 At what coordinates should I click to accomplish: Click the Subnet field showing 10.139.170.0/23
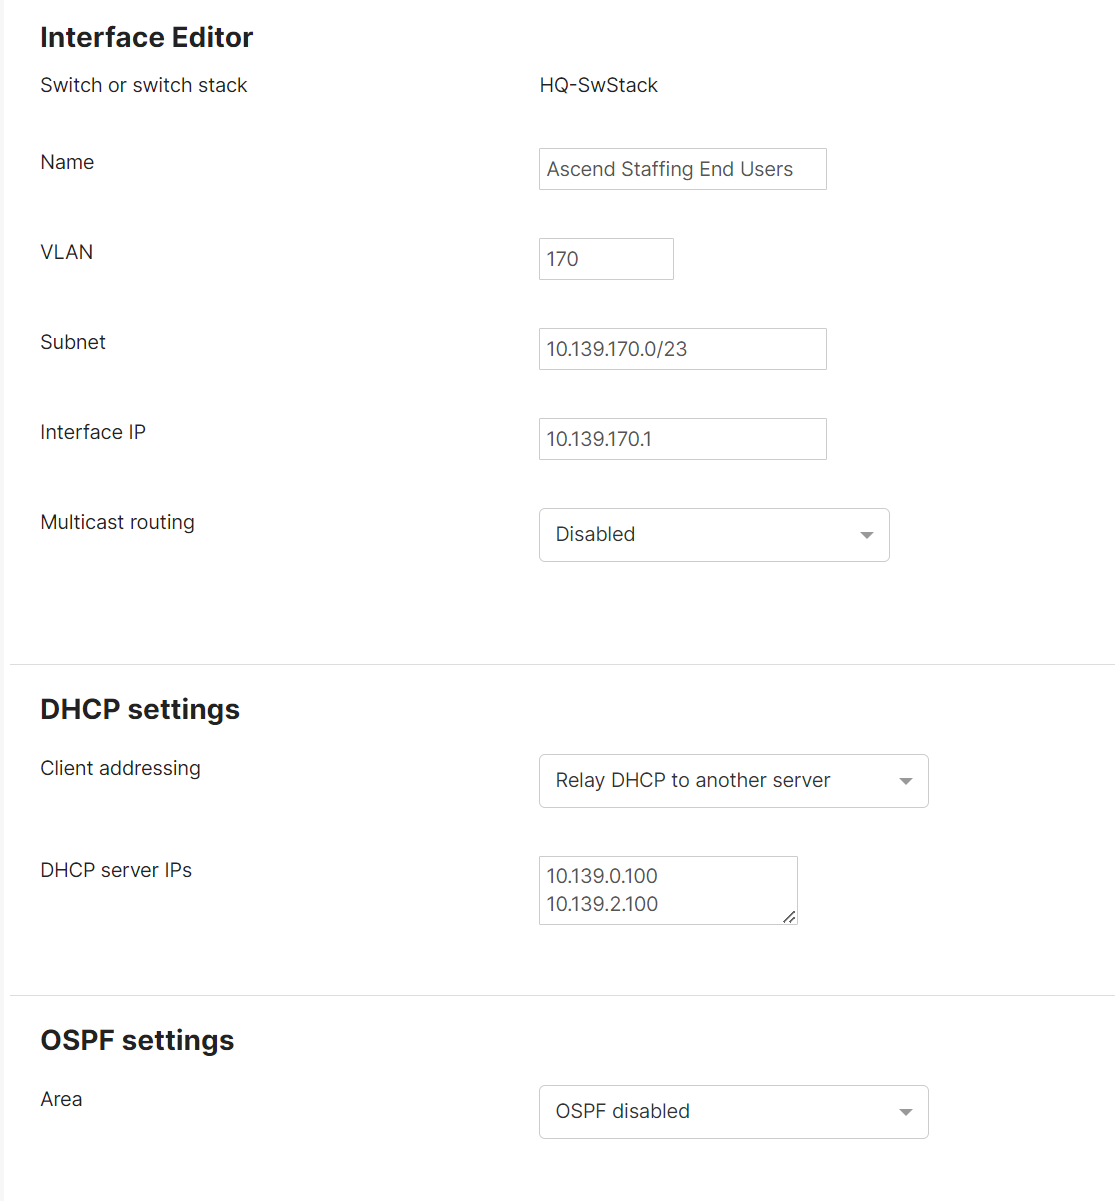(x=682, y=349)
